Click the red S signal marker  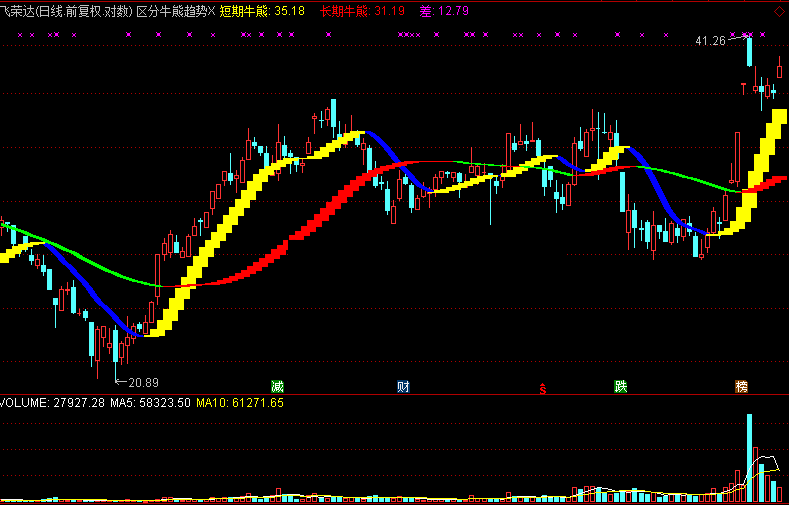pyautogui.click(x=543, y=388)
